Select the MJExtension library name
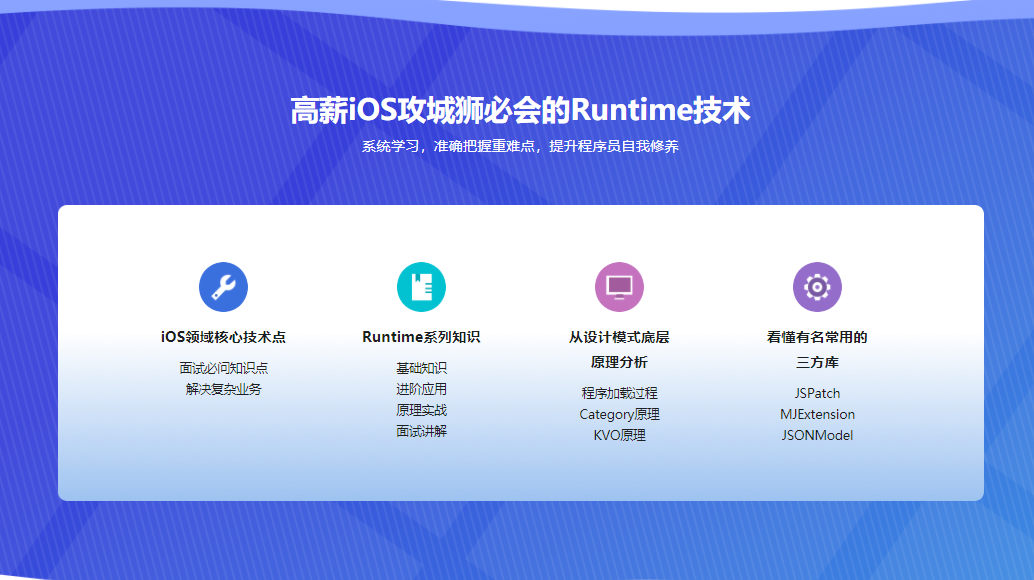 817,414
